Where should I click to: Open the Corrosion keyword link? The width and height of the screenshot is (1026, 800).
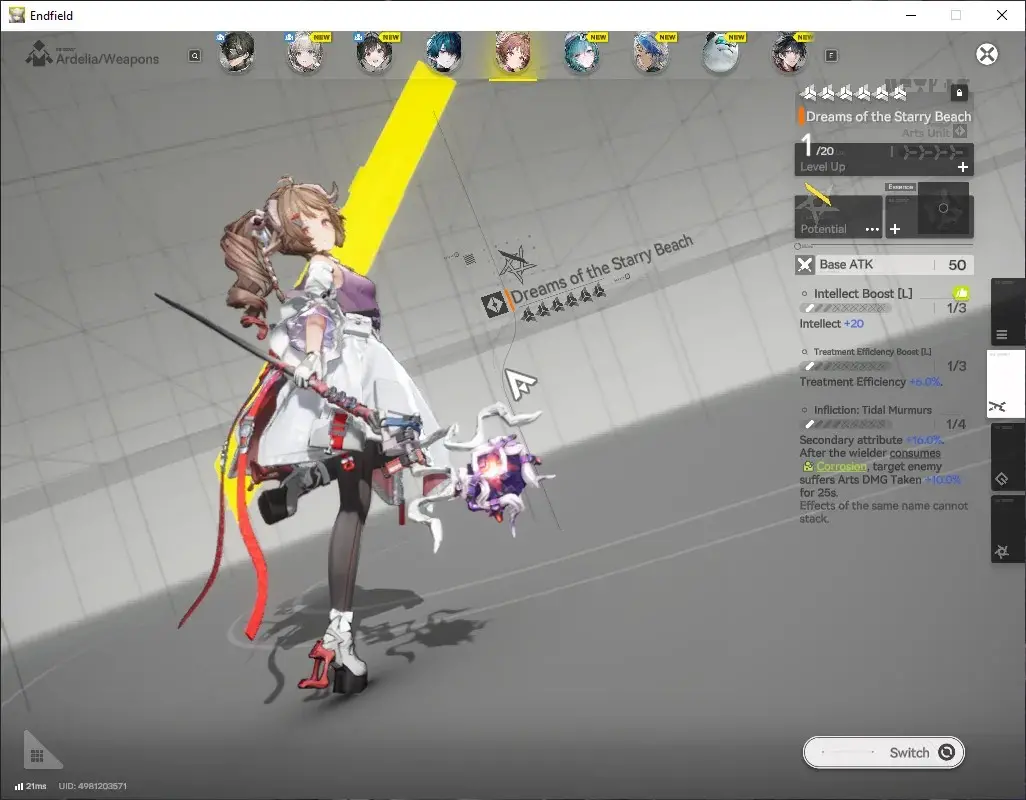[841, 466]
